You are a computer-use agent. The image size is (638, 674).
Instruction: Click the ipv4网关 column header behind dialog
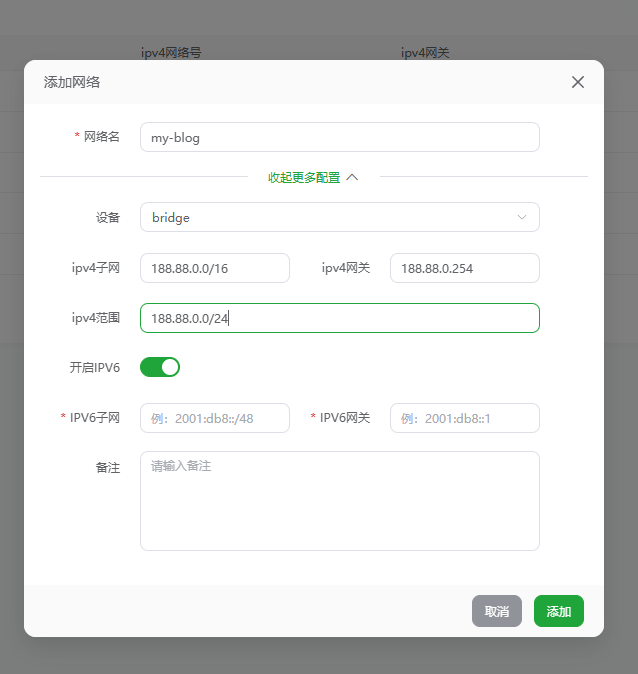point(425,52)
